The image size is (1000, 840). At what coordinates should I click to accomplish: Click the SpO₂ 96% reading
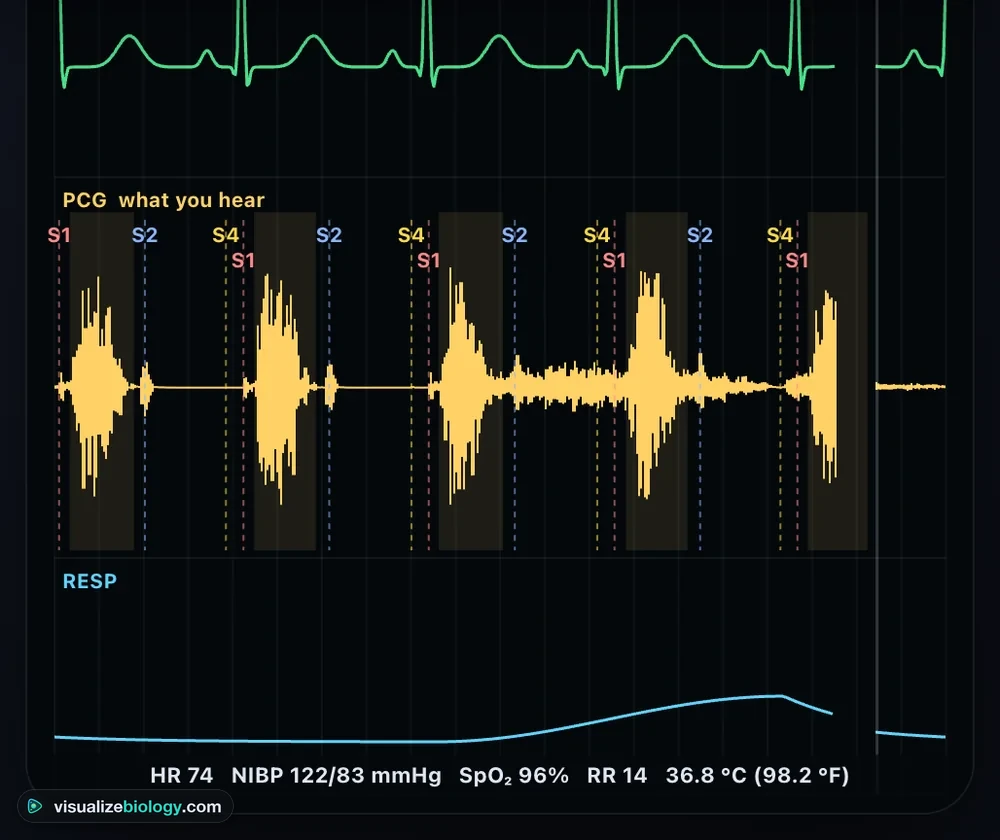click(x=513, y=776)
